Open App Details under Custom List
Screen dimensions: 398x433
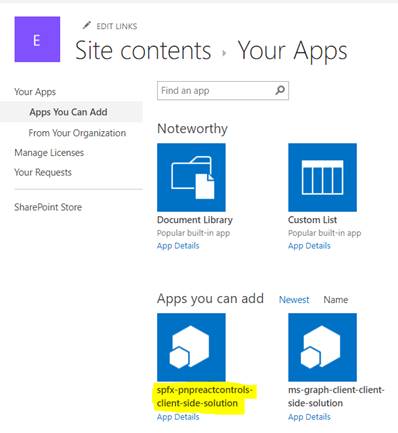click(x=309, y=246)
